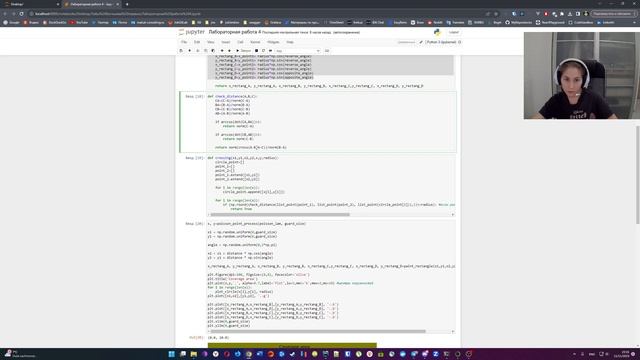Insert a cell below with the plus icon

click(x=189, y=51)
